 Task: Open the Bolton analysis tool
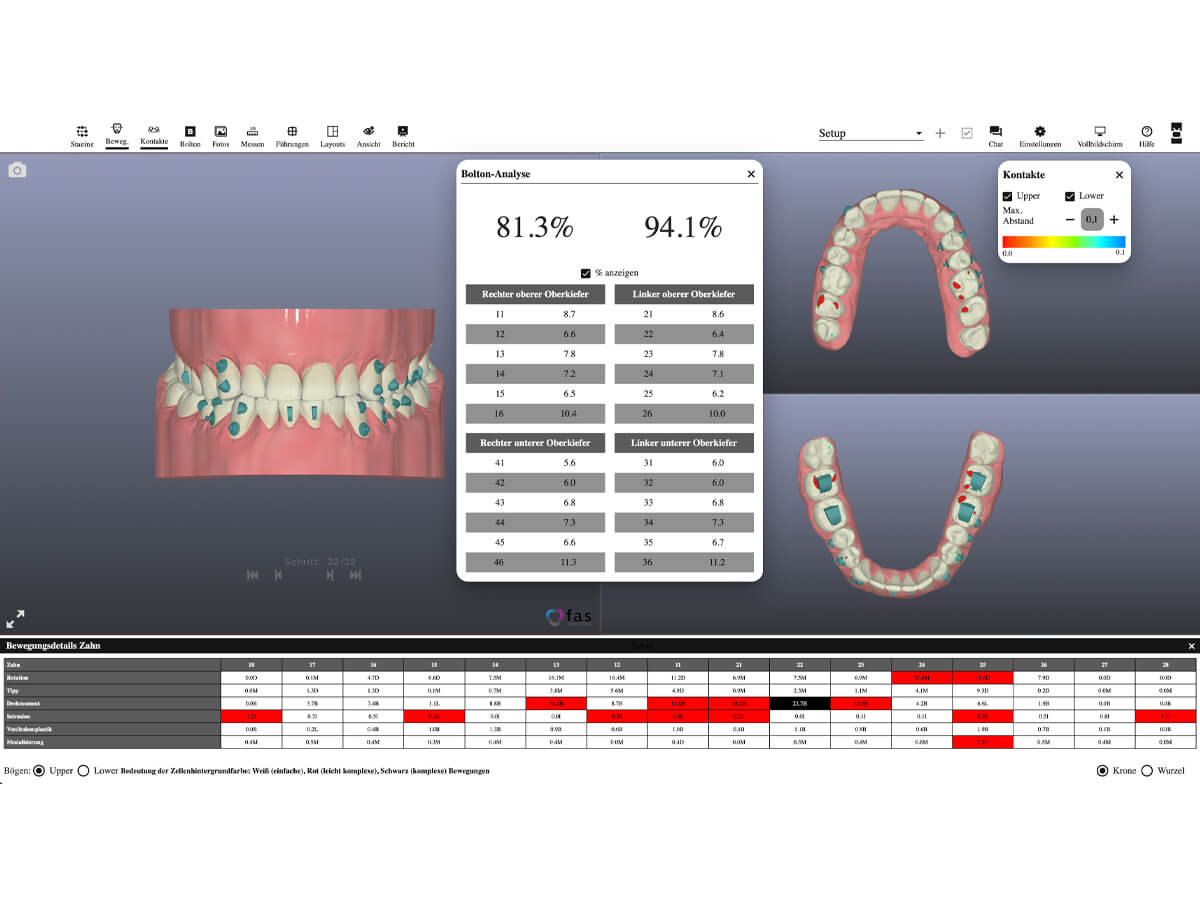pos(190,136)
